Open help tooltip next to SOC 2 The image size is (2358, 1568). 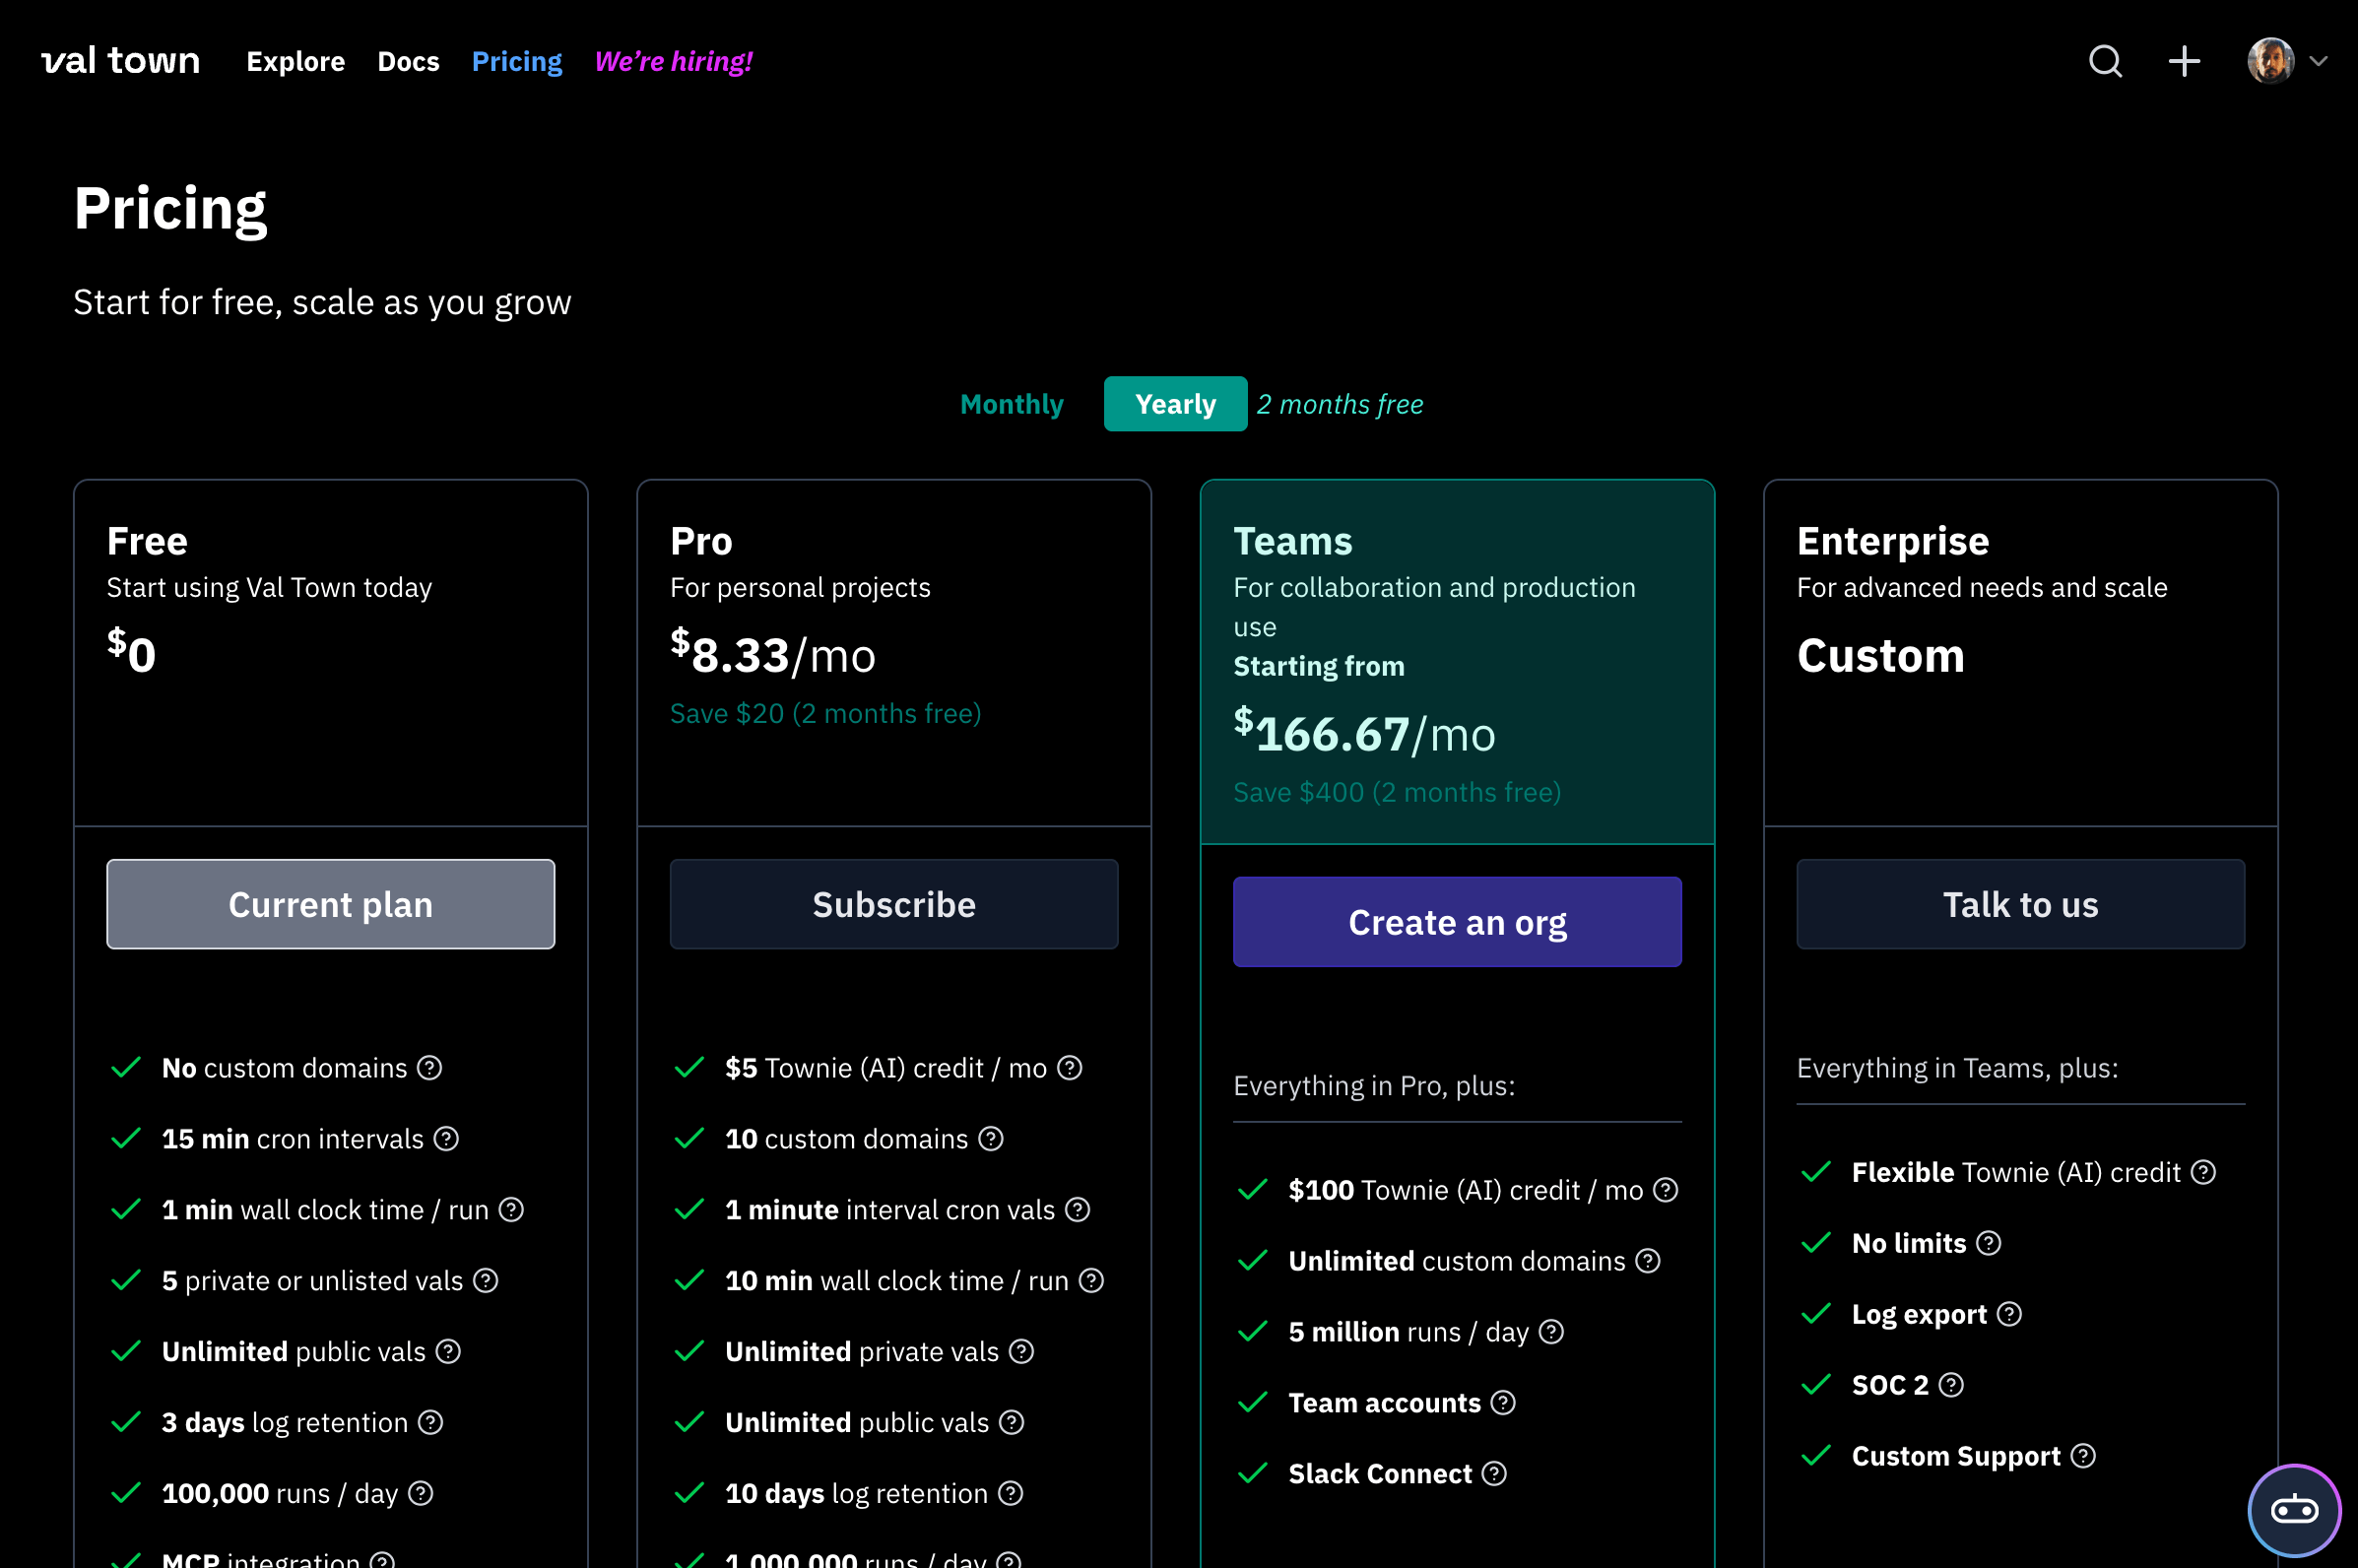[x=1950, y=1384]
